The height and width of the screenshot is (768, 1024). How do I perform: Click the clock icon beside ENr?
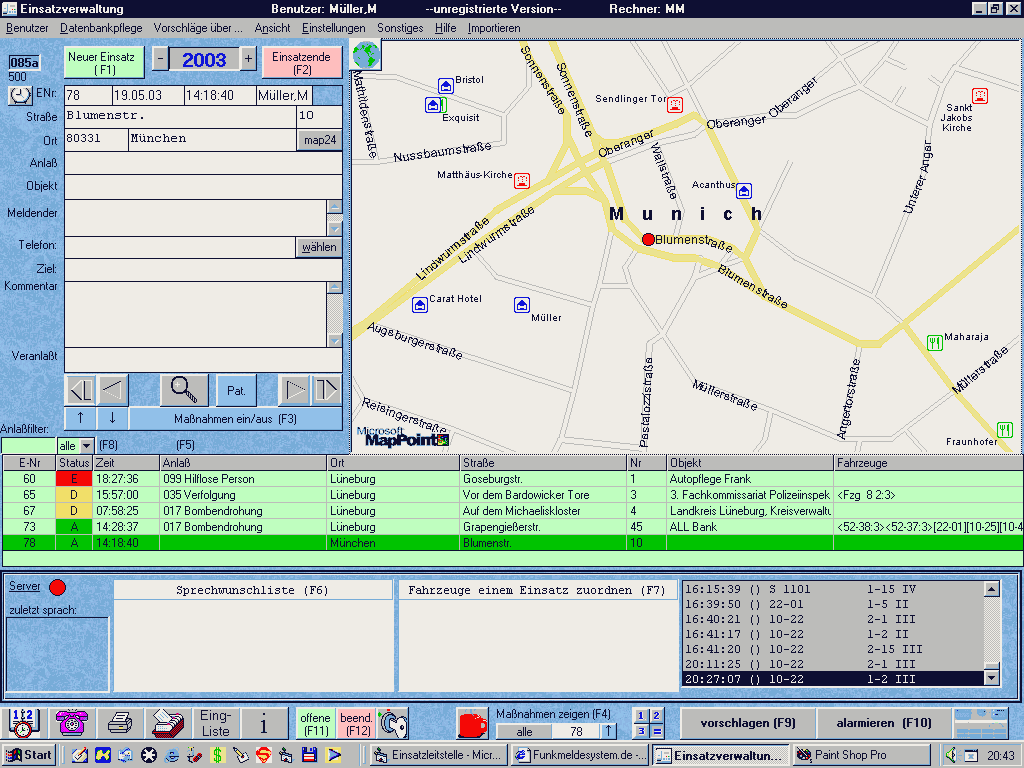[21, 95]
